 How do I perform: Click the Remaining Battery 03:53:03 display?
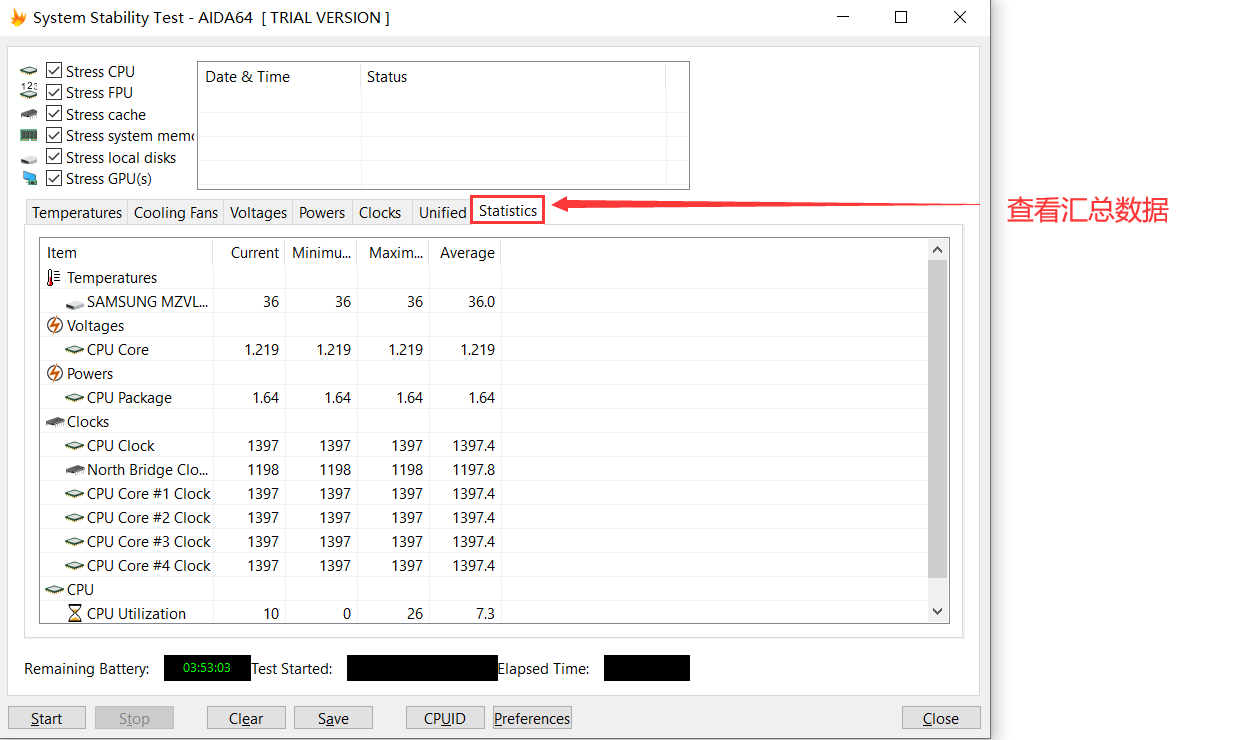coord(207,668)
